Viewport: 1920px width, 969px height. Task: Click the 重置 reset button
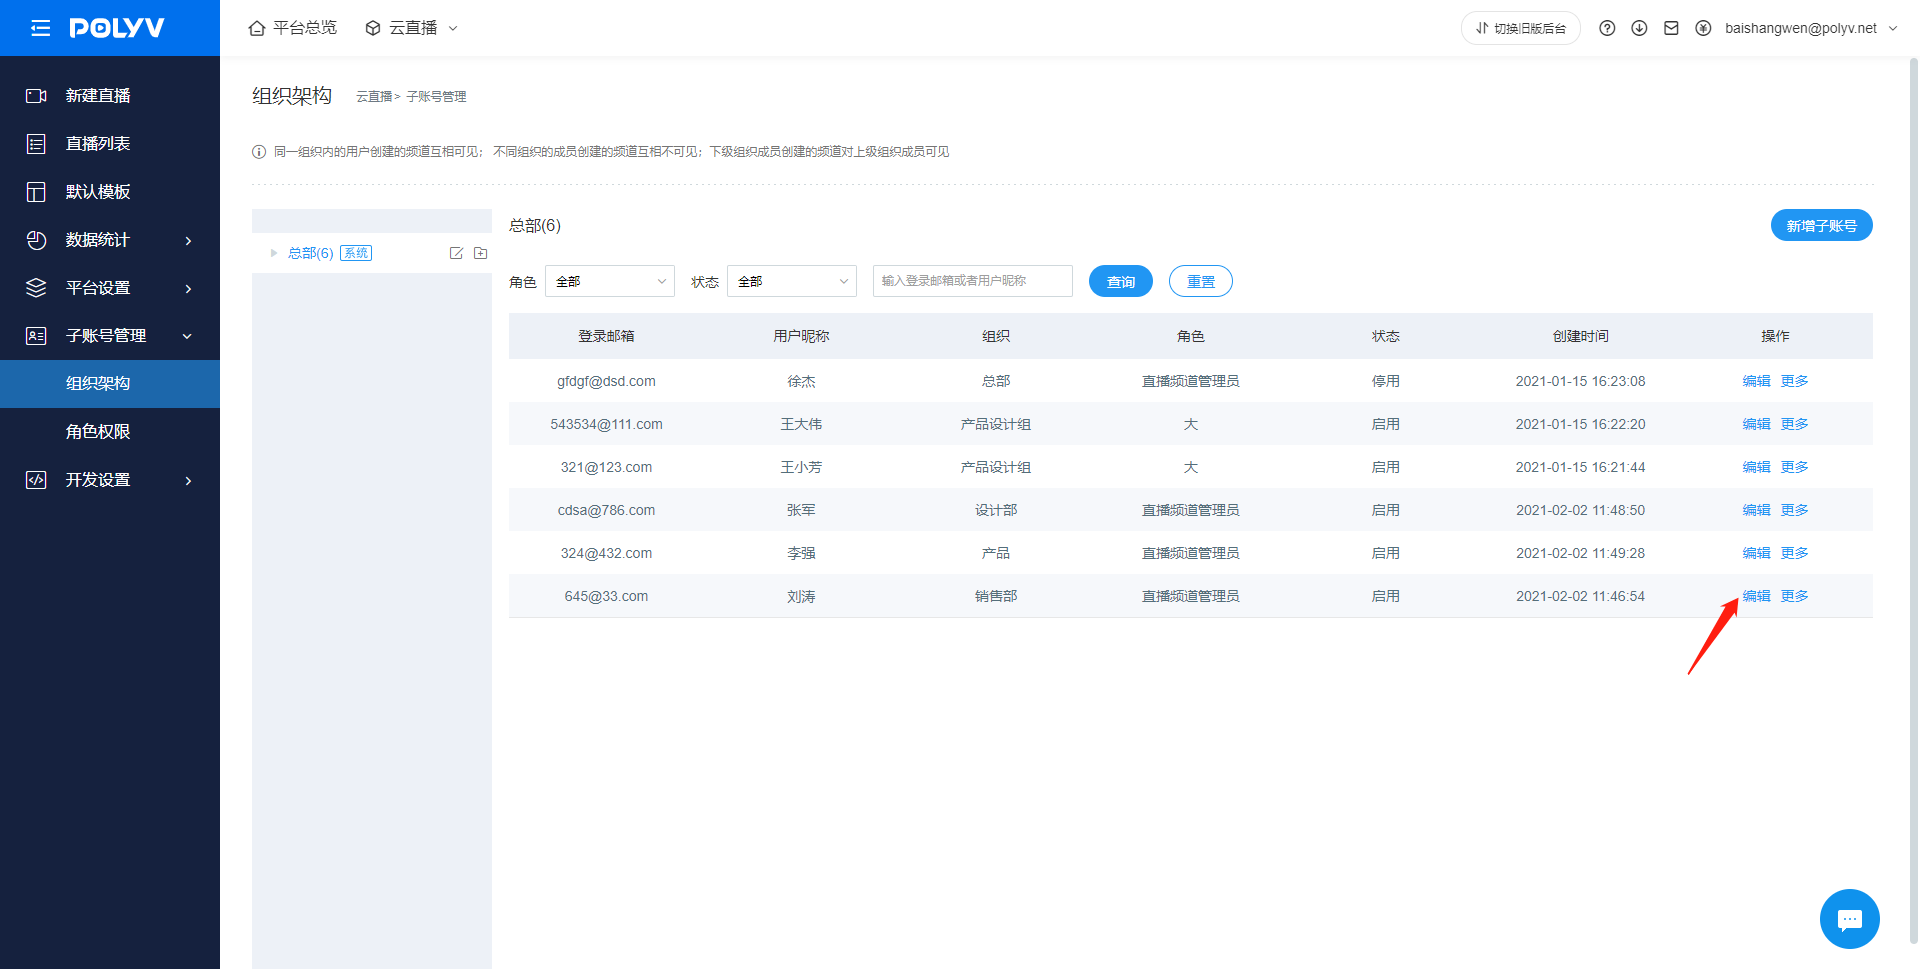click(x=1201, y=281)
